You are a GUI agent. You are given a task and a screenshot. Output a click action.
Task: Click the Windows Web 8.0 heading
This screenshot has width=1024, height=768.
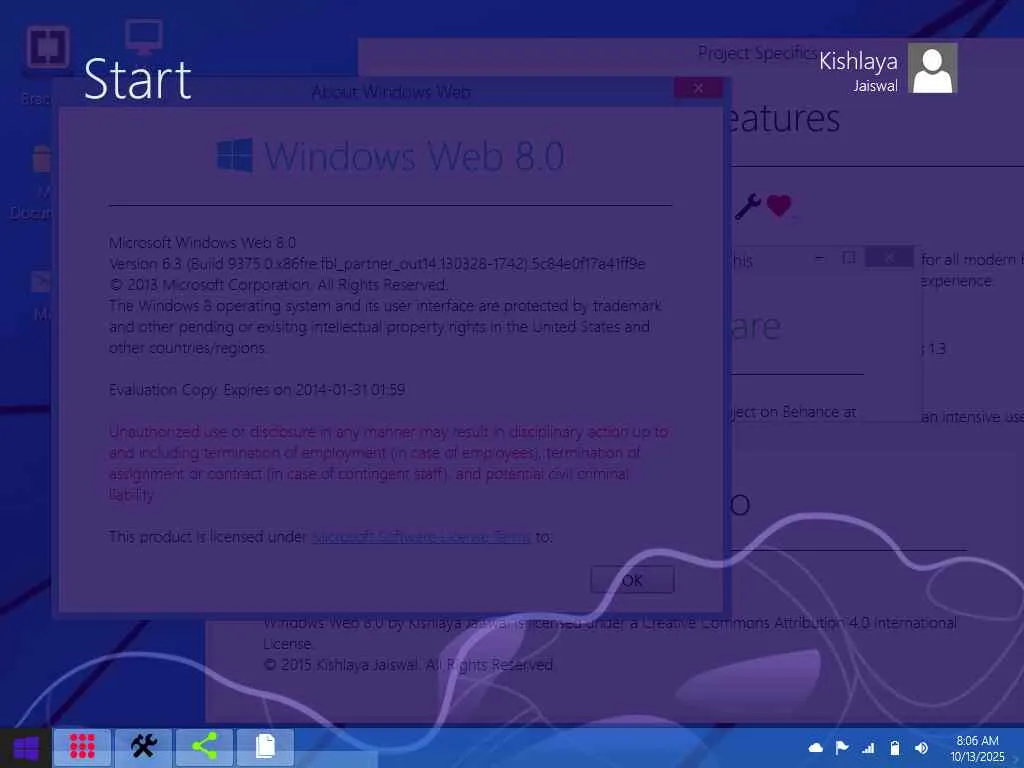click(x=415, y=156)
